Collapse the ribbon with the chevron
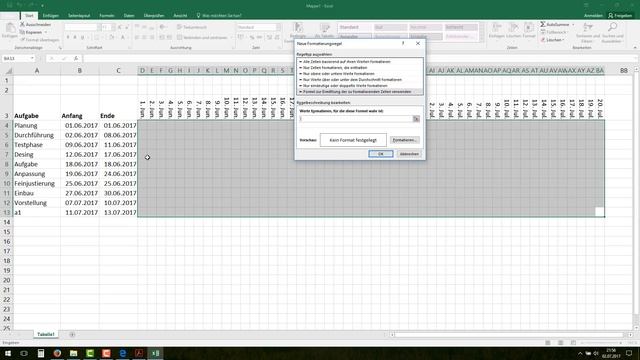 [635, 48]
